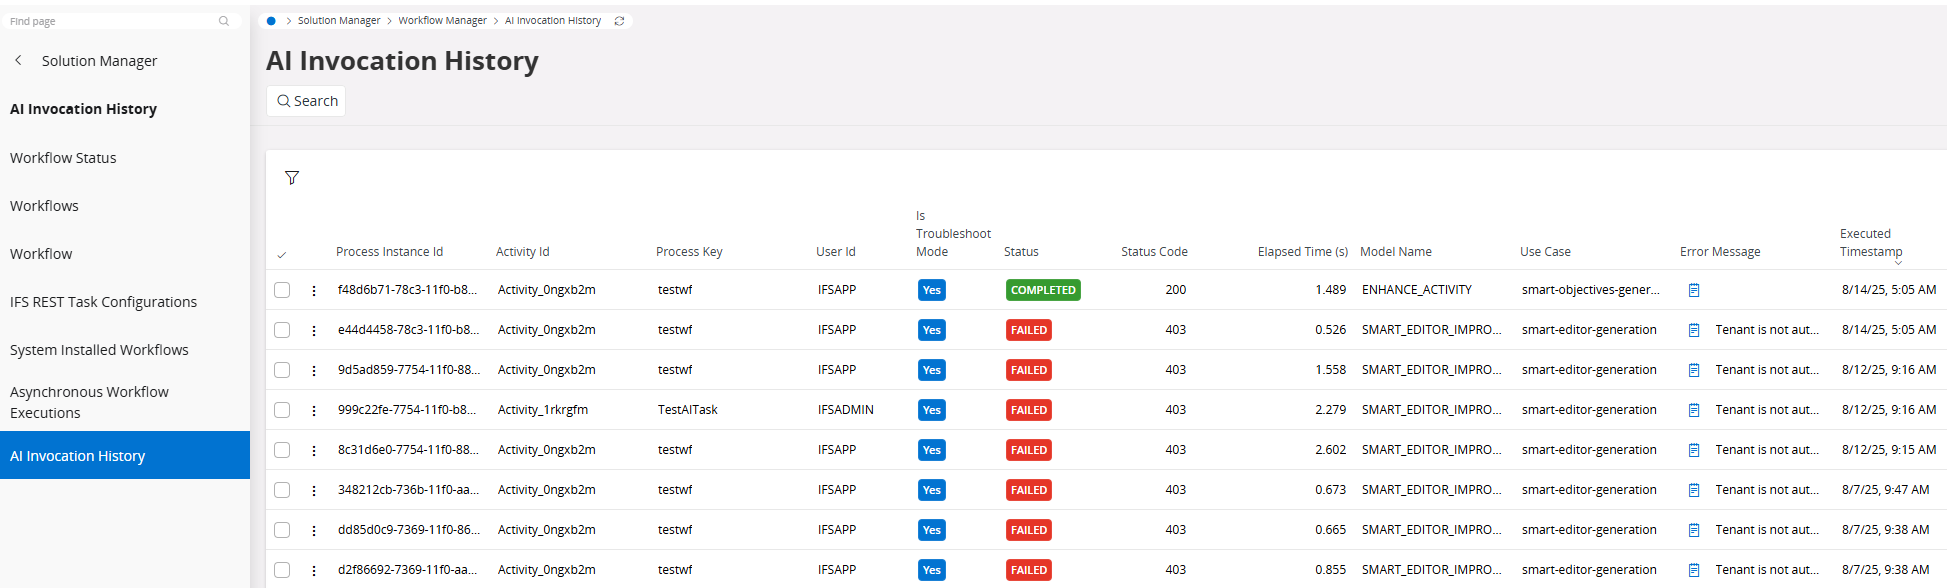This screenshot has height=588, width=1947.
Task: Click the Search button
Action: coord(306,101)
